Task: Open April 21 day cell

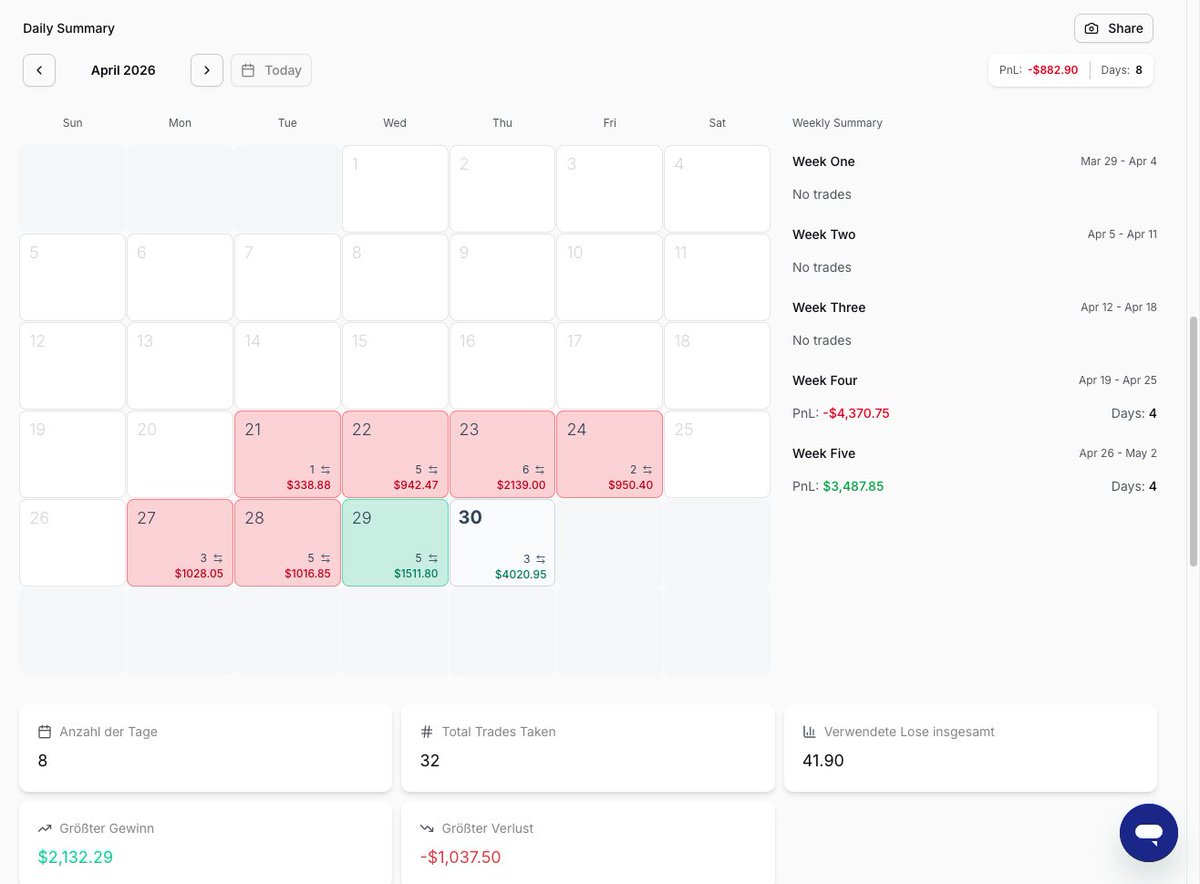Action: (288, 454)
